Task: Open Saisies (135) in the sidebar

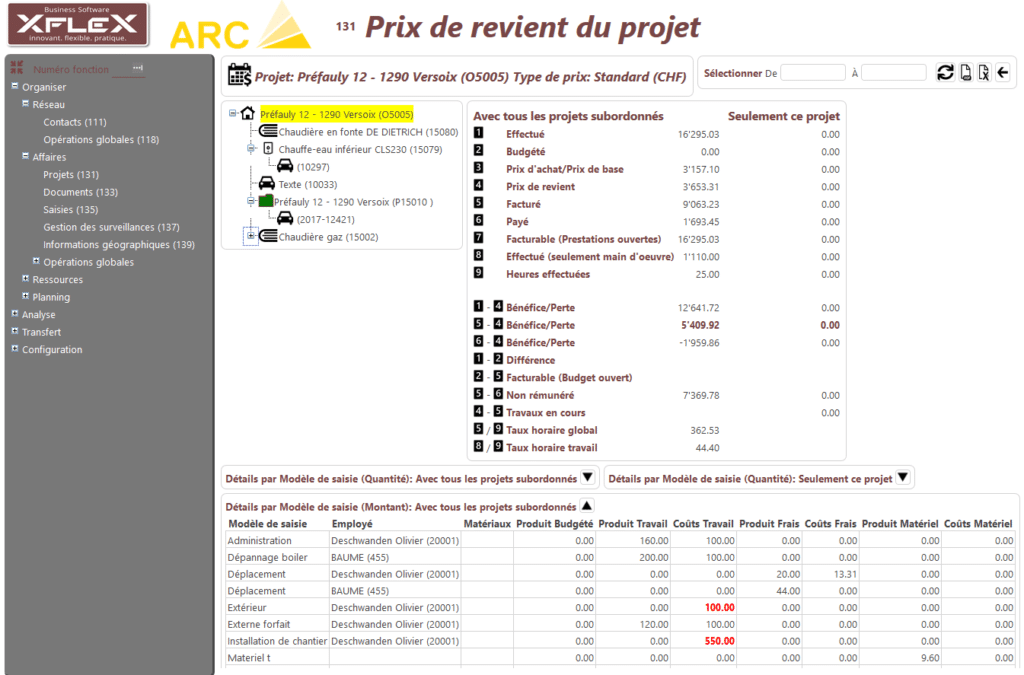Action: click(x=71, y=210)
